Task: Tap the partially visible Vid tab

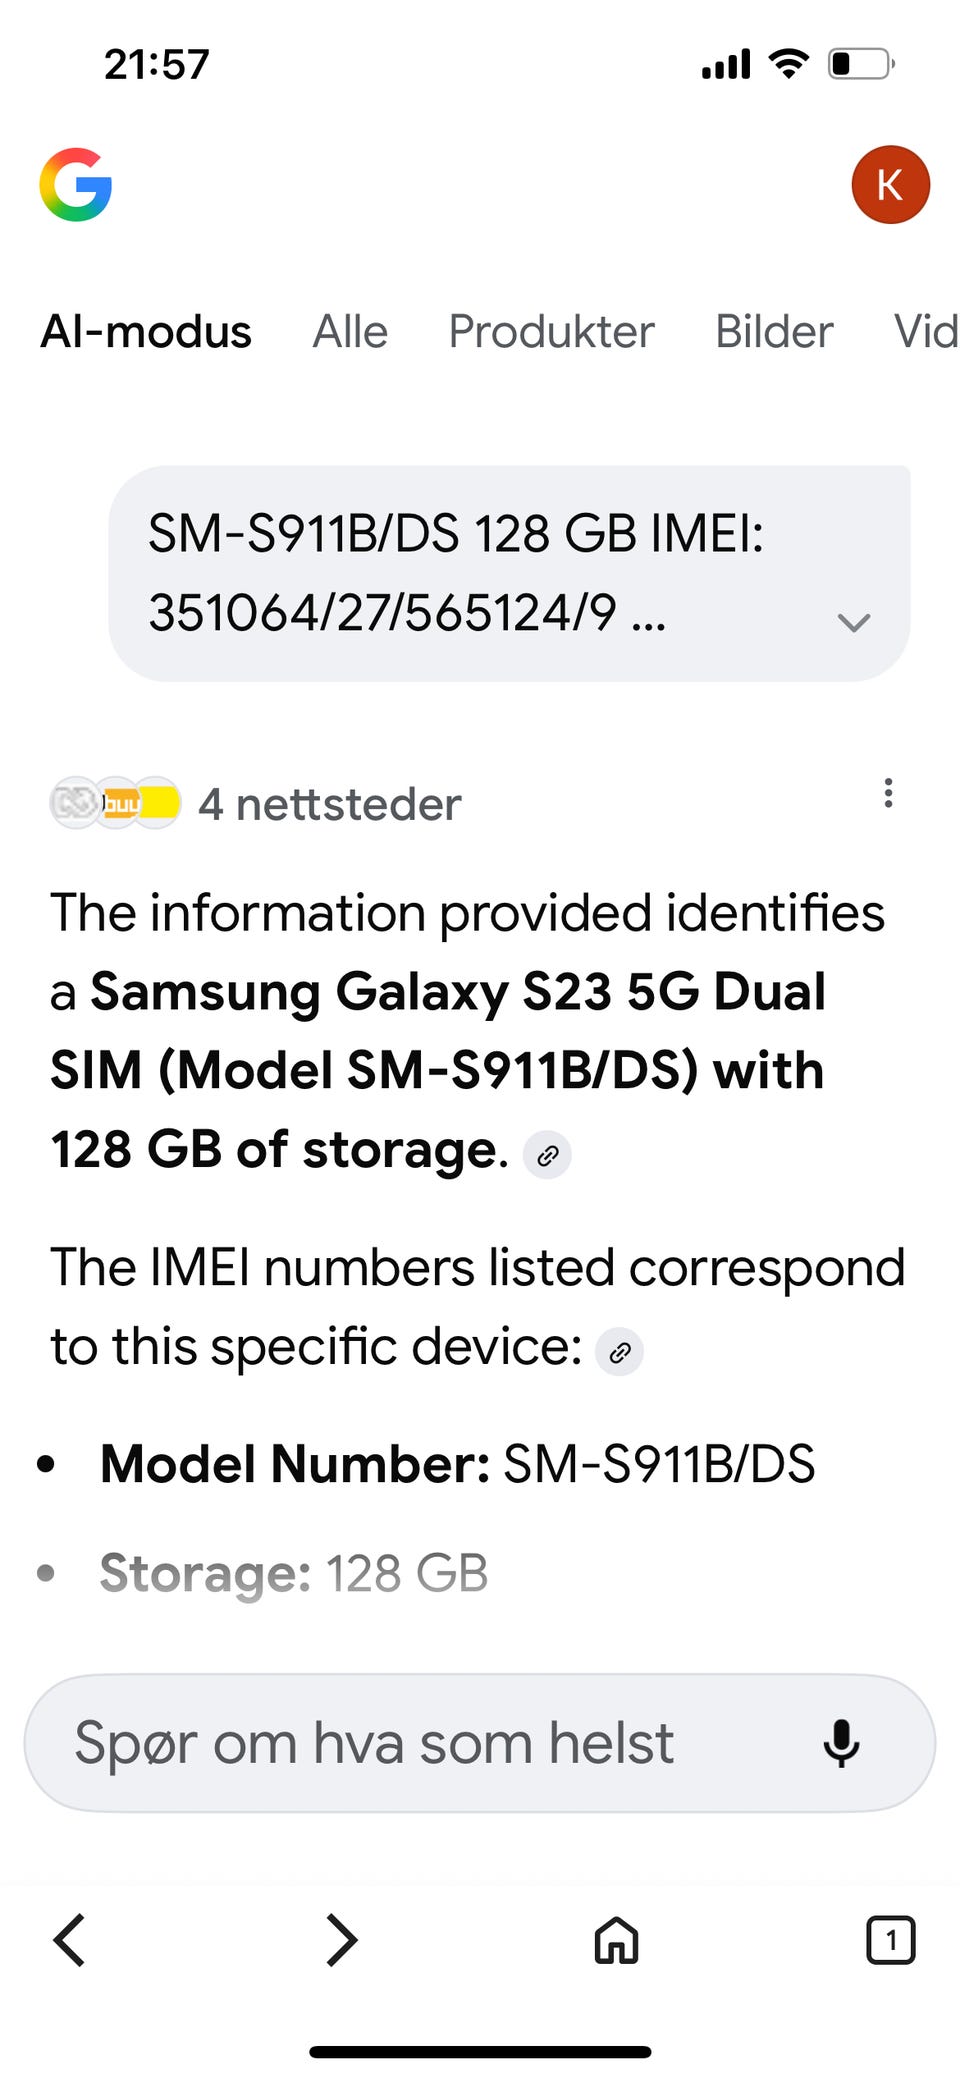Action: click(x=926, y=332)
